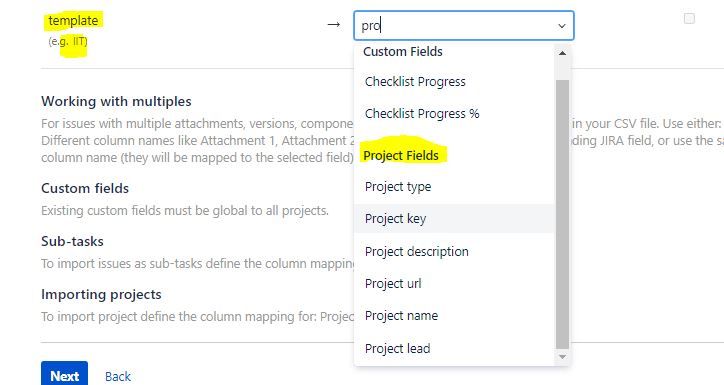Image resolution: width=724 pixels, height=385 pixels.
Task: Click the scroll up arrow in dropdown list
Action: [562, 53]
